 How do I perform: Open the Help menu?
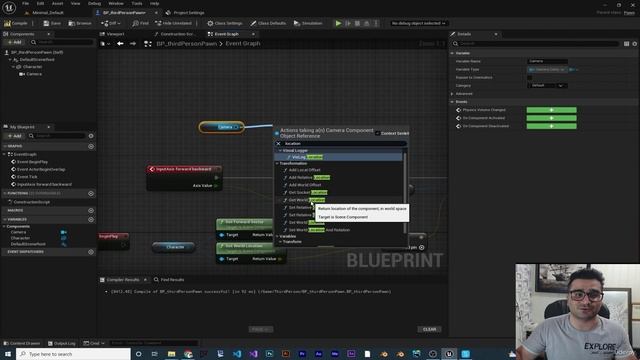(x=154, y=3)
